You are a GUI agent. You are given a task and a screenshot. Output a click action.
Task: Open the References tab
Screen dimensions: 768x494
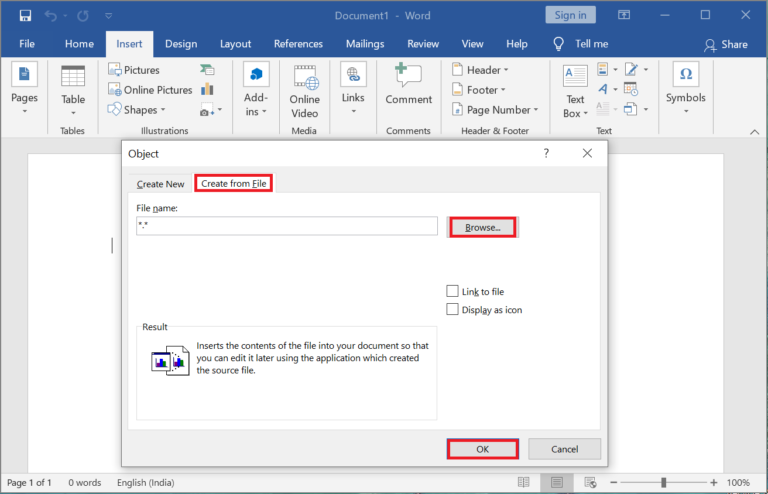298,44
